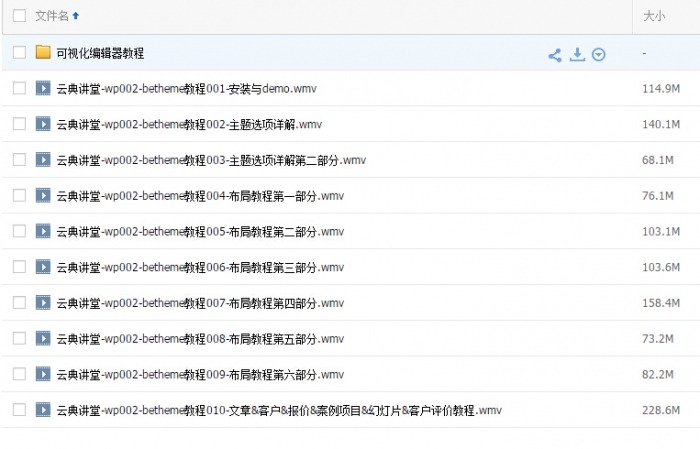Click the blue sort arrow next to 文件名

click(x=76, y=16)
